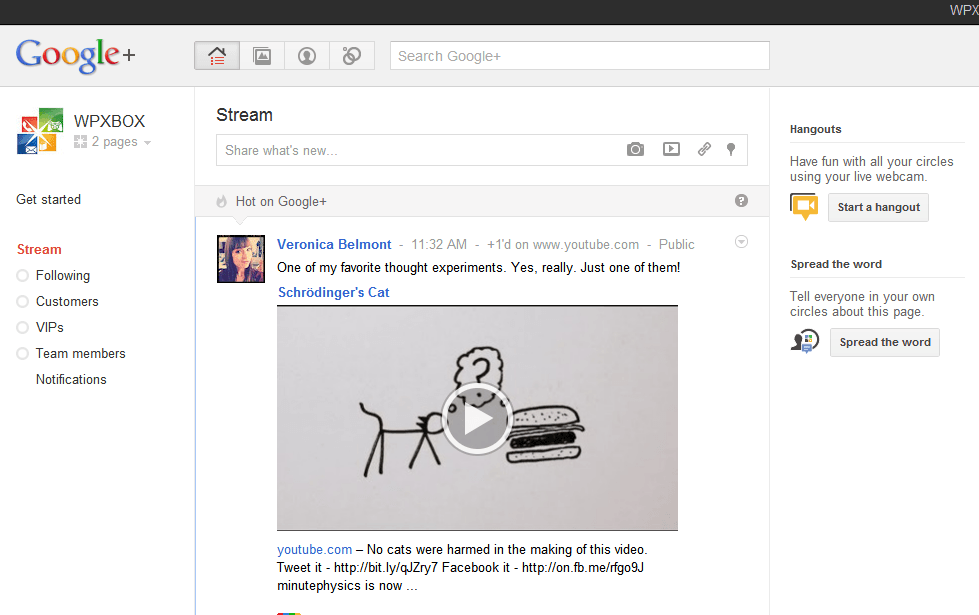
Task: Select the Following circle radio button
Action: (22, 275)
